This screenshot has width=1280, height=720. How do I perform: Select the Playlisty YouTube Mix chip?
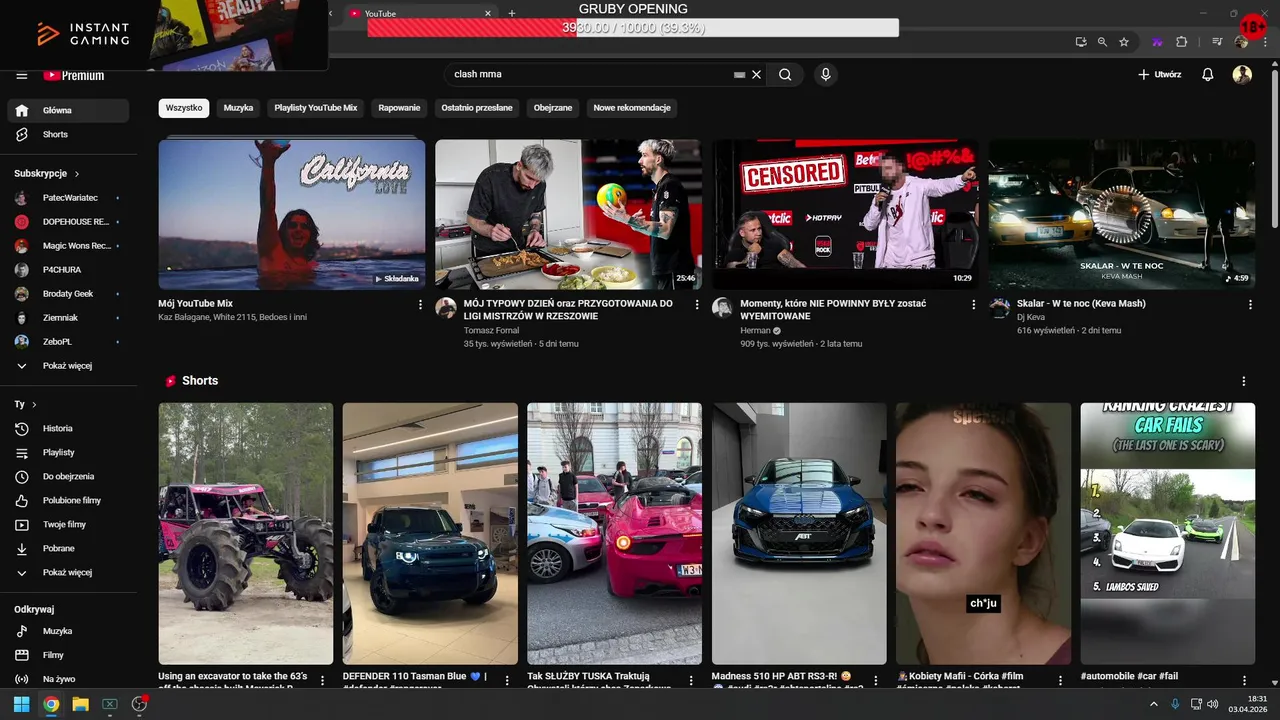tap(316, 107)
